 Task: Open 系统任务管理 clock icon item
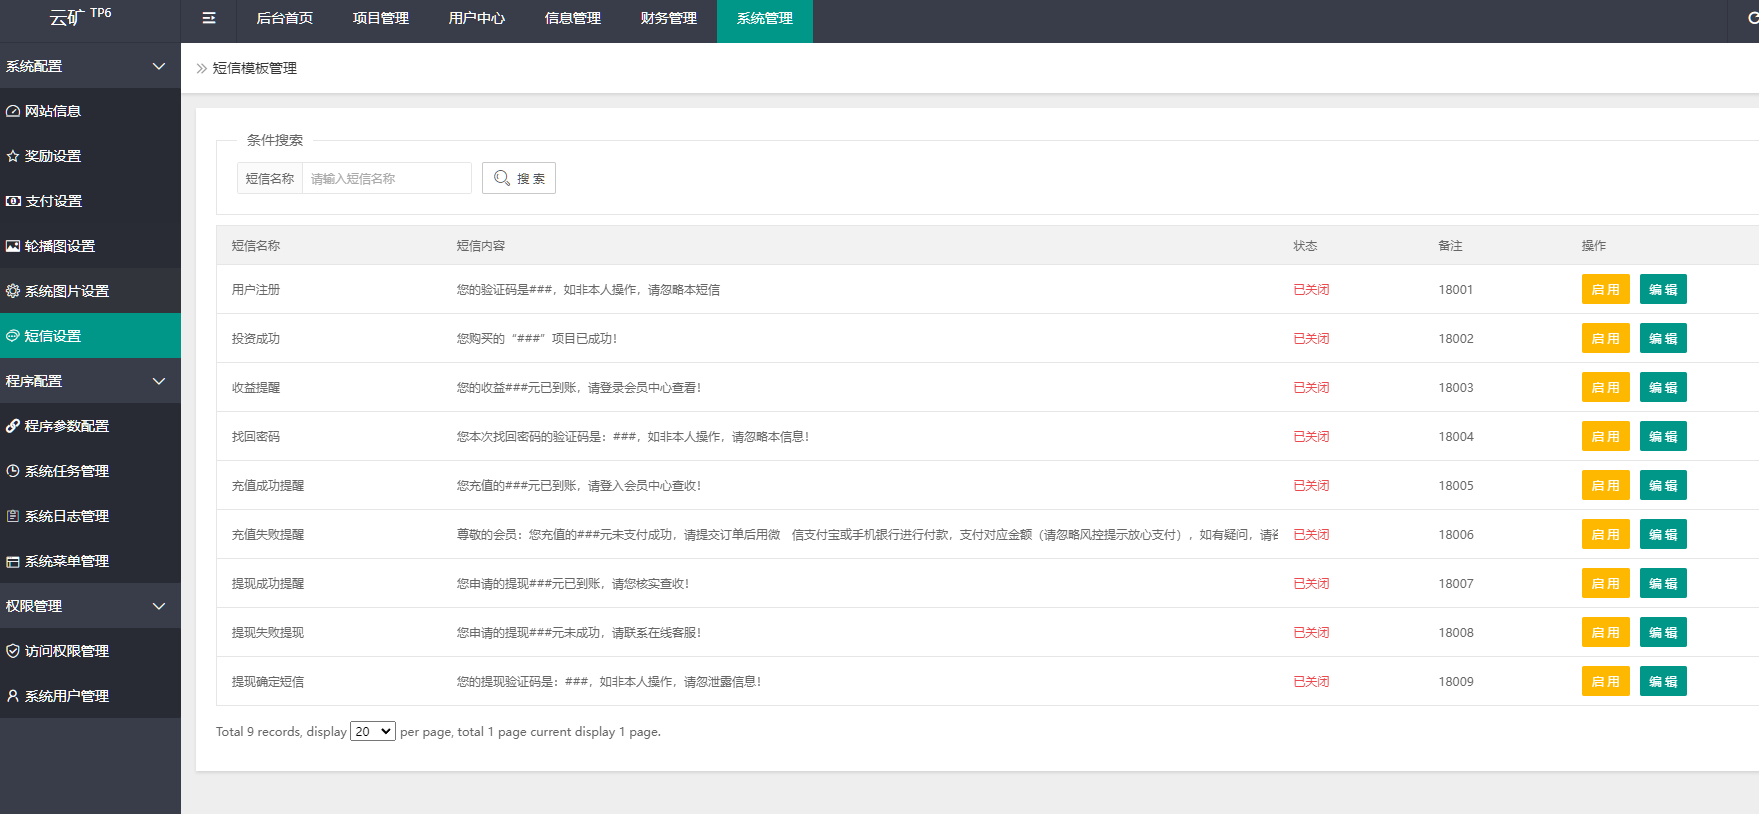[66, 471]
